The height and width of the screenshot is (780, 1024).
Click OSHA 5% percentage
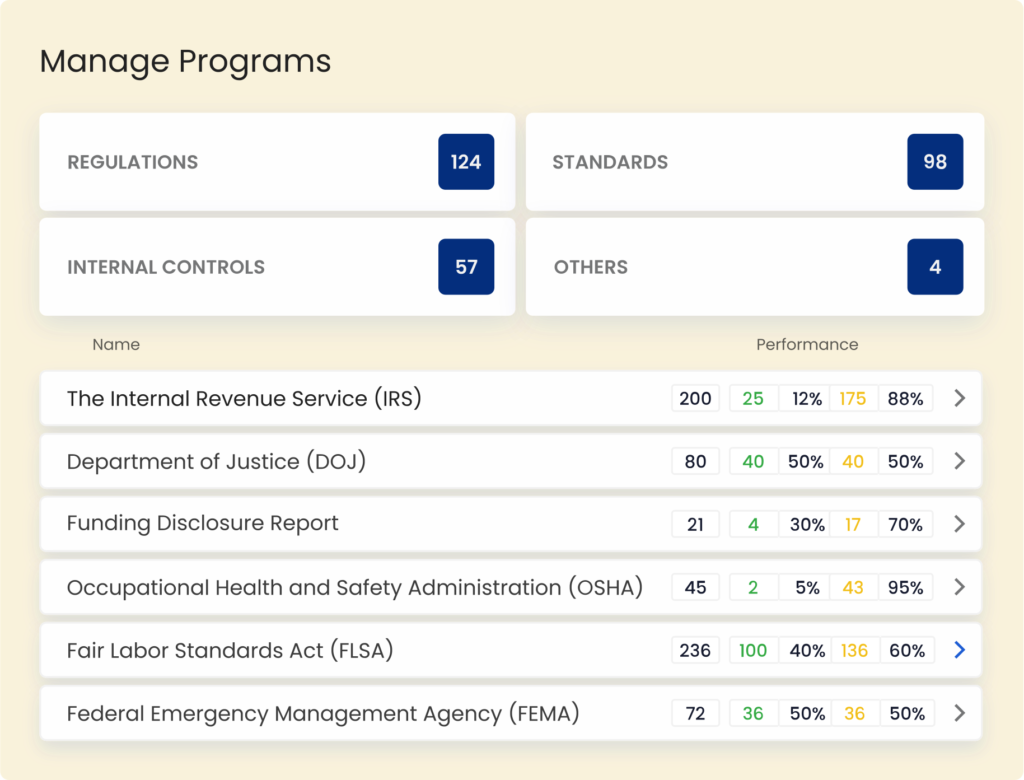click(806, 587)
